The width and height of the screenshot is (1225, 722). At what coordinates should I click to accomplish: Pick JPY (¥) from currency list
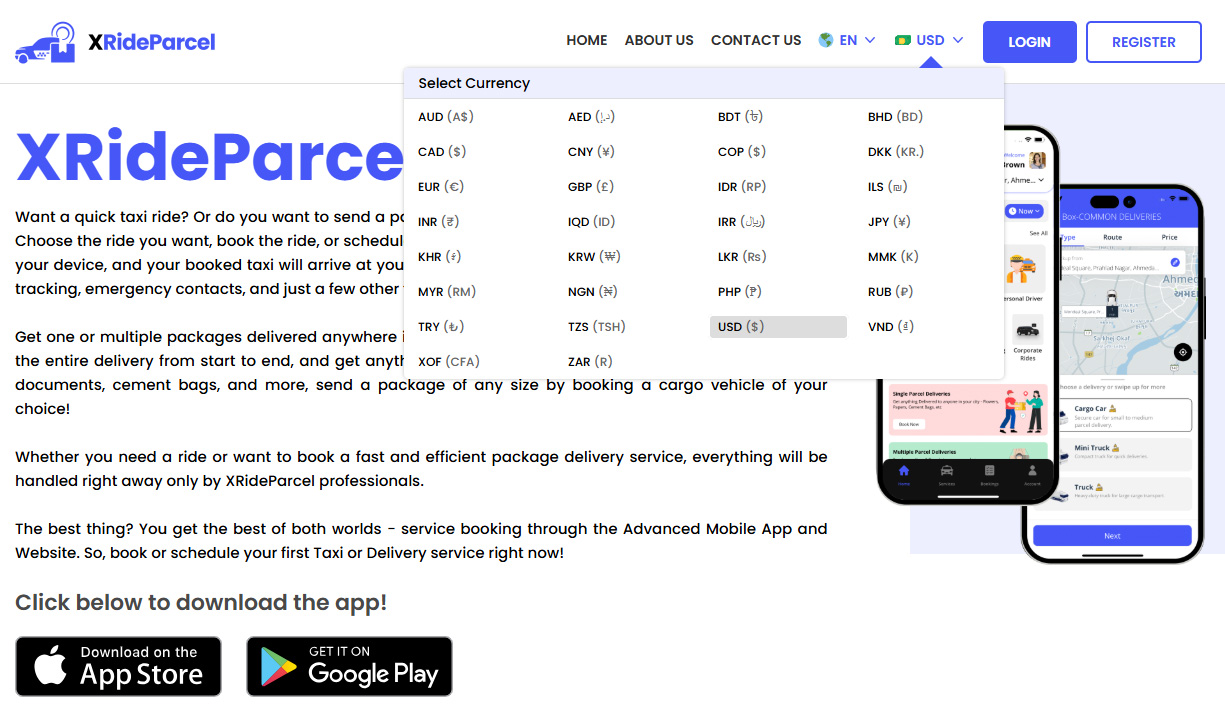[x=888, y=222]
